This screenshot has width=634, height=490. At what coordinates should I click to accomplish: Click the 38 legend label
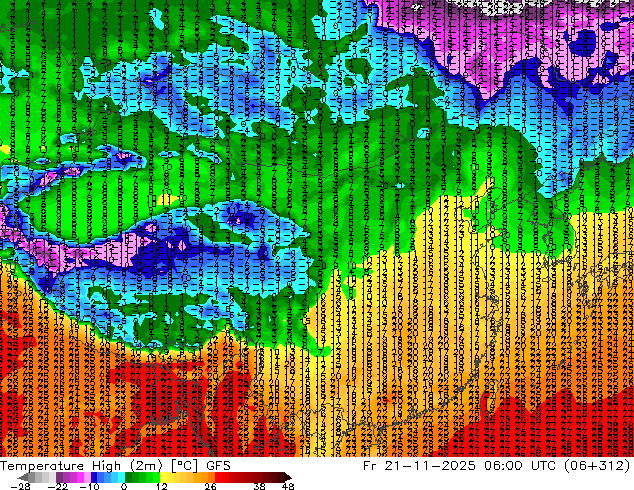click(x=260, y=486)
